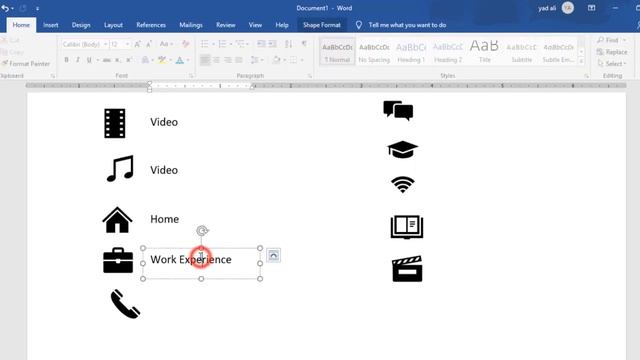Select the briefcase icon
Viewport: 640px width, 360px height.
pyautogui.click(x=118, y=260)
